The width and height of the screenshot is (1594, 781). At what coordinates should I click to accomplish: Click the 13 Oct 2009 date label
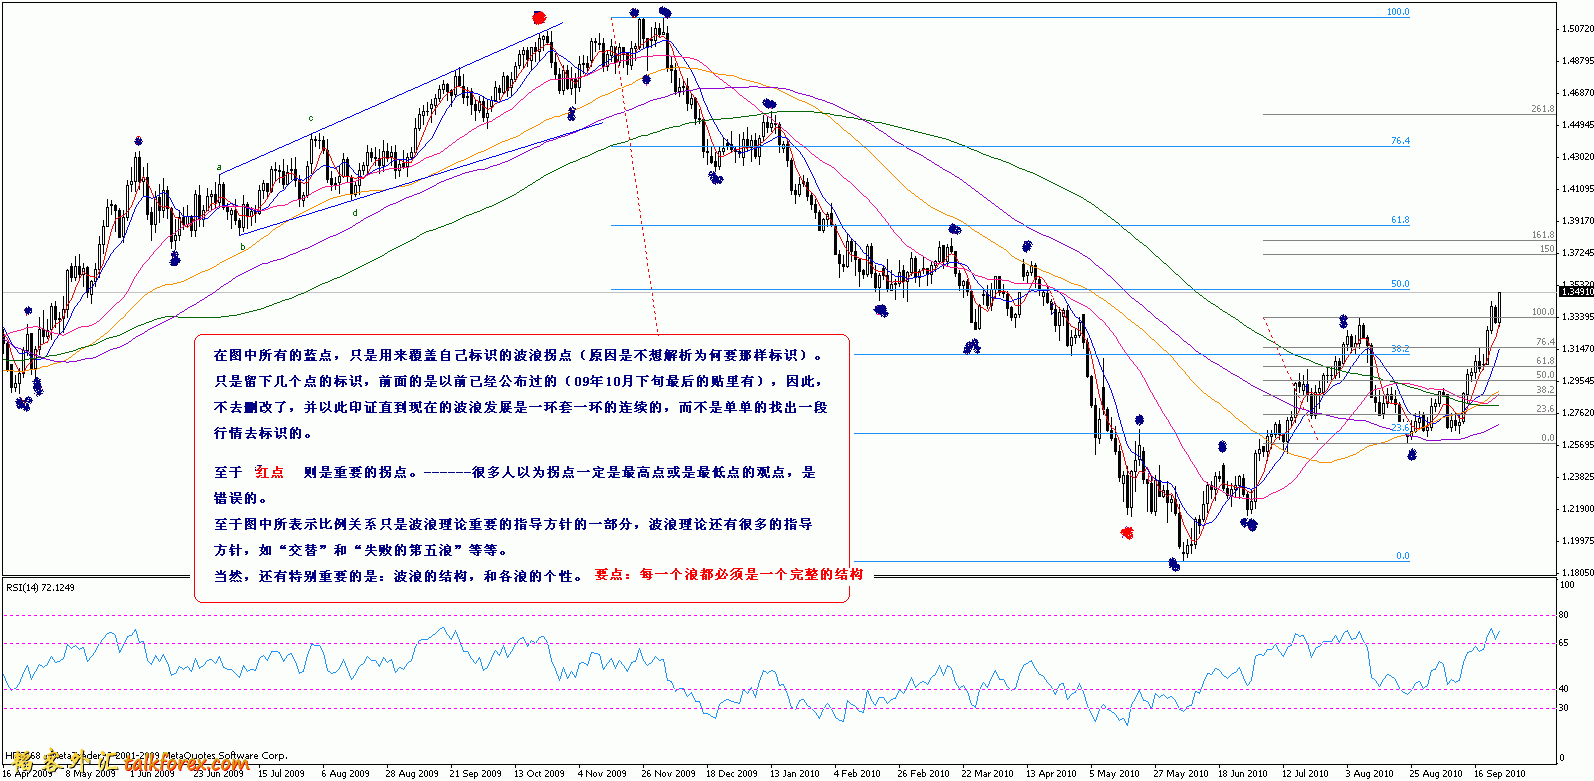(x=540, y=773)
